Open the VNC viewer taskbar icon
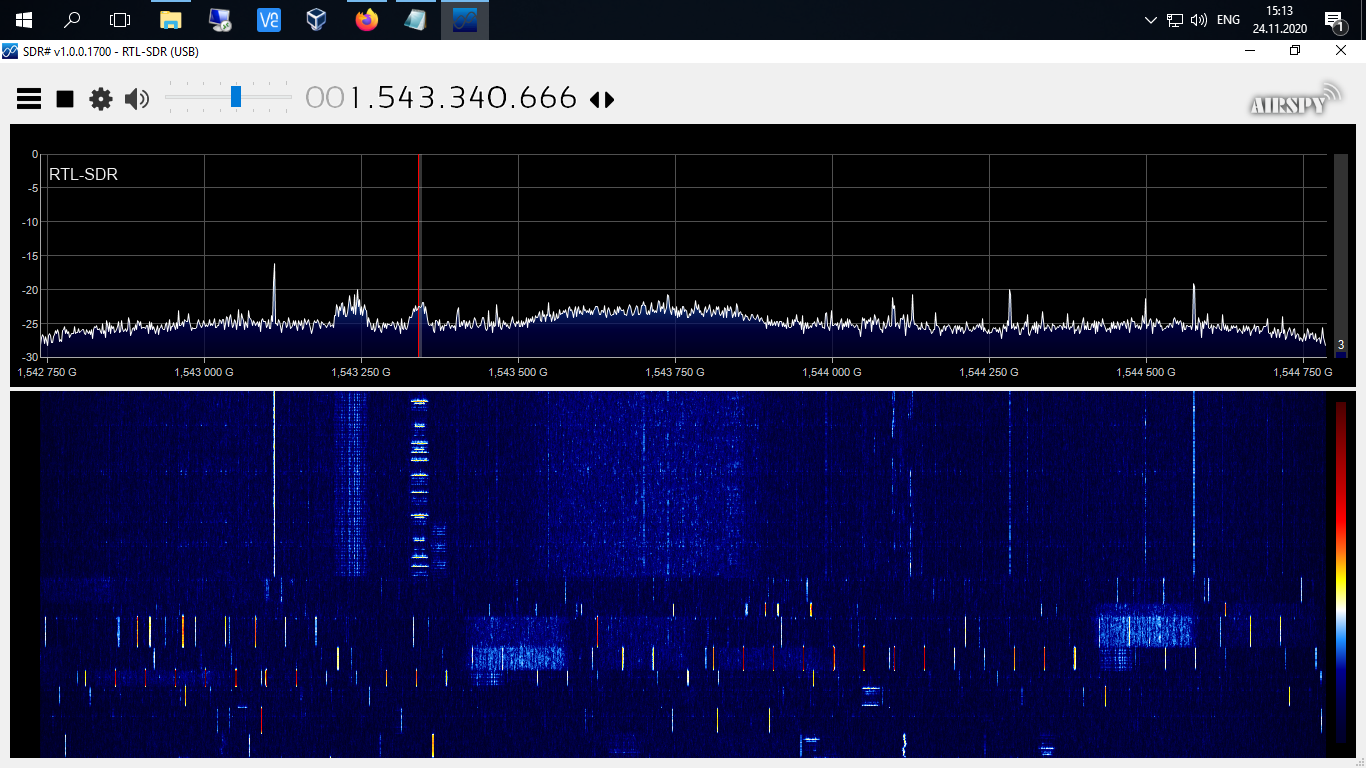The height and width of the screenshot is (768, 1366). coord(268,20)
